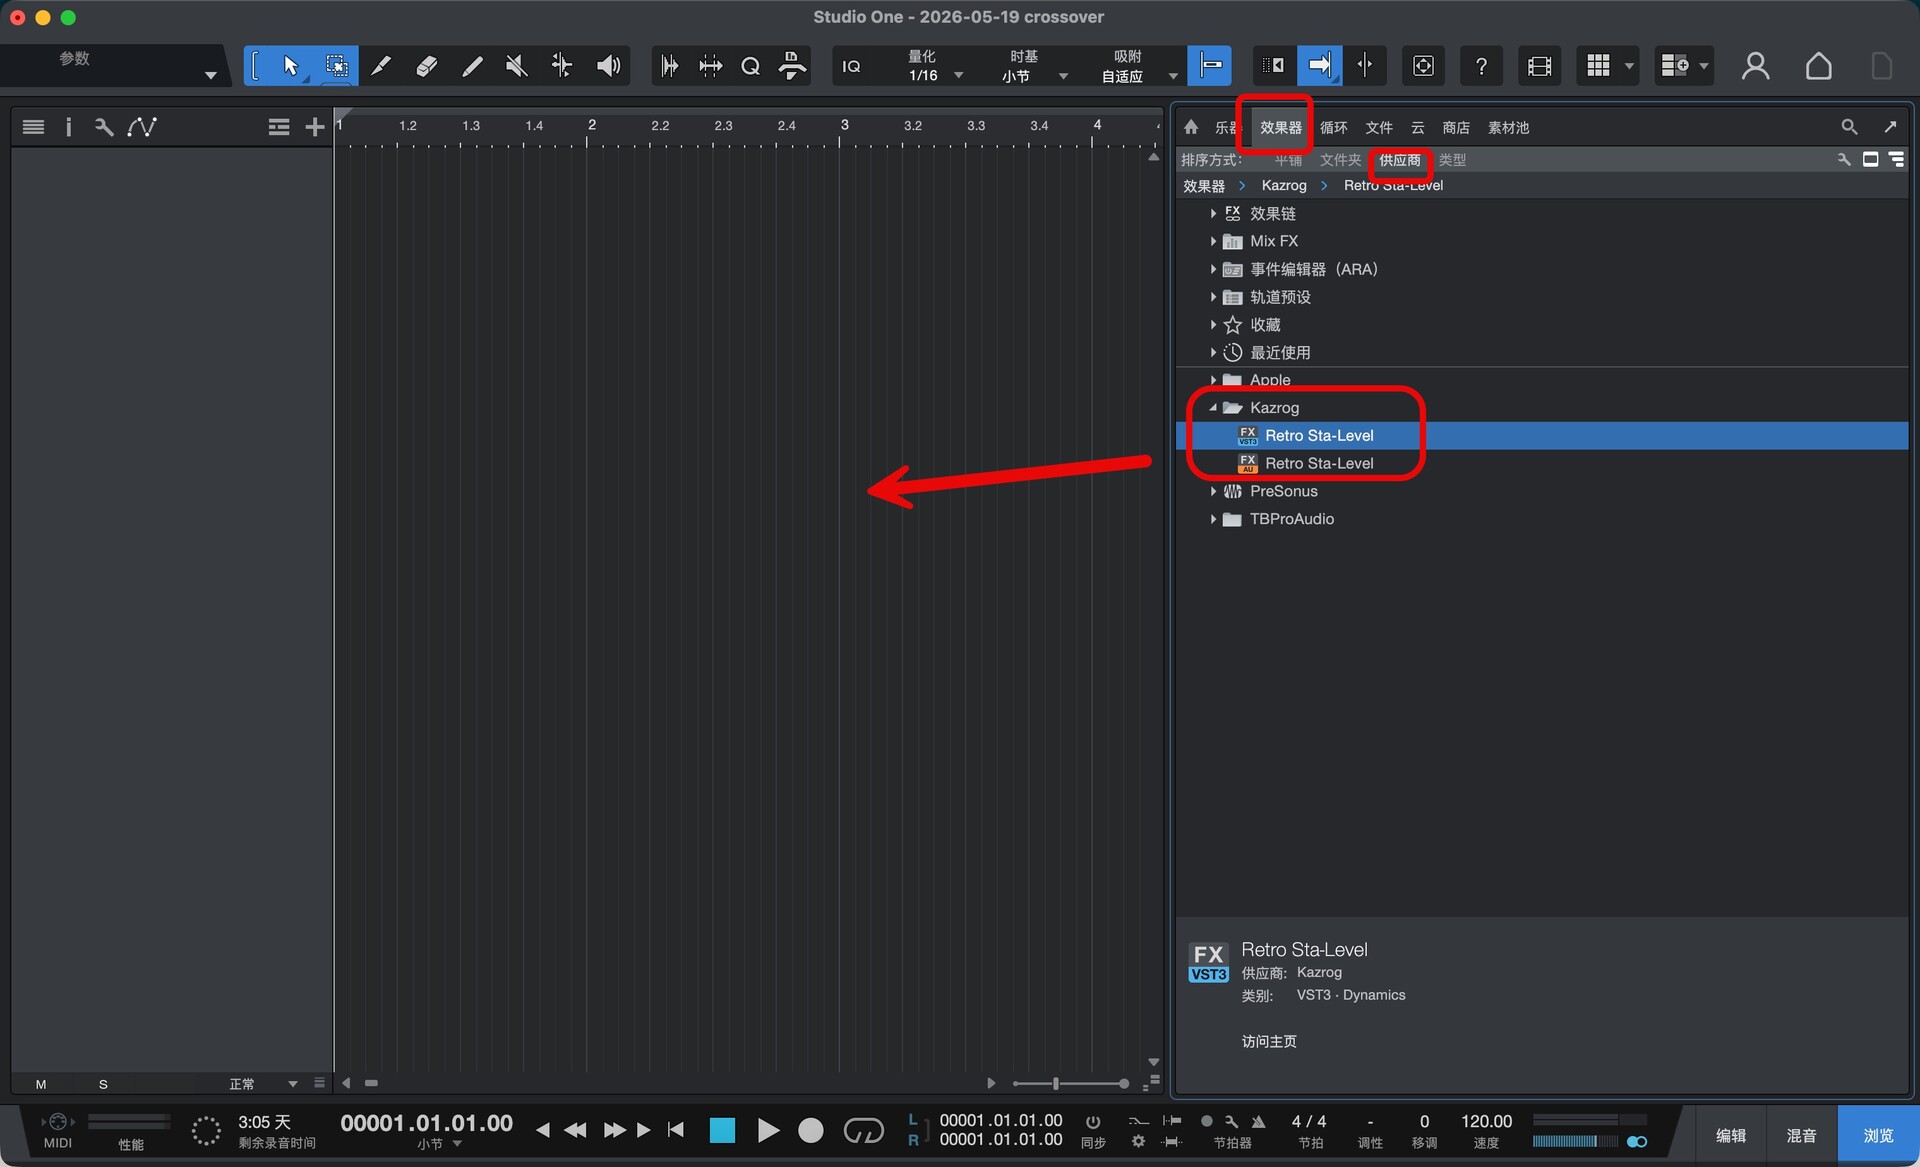1920x1167 pixels.
Task: Expand the PreSonus folder
Action: (1213, 491)
